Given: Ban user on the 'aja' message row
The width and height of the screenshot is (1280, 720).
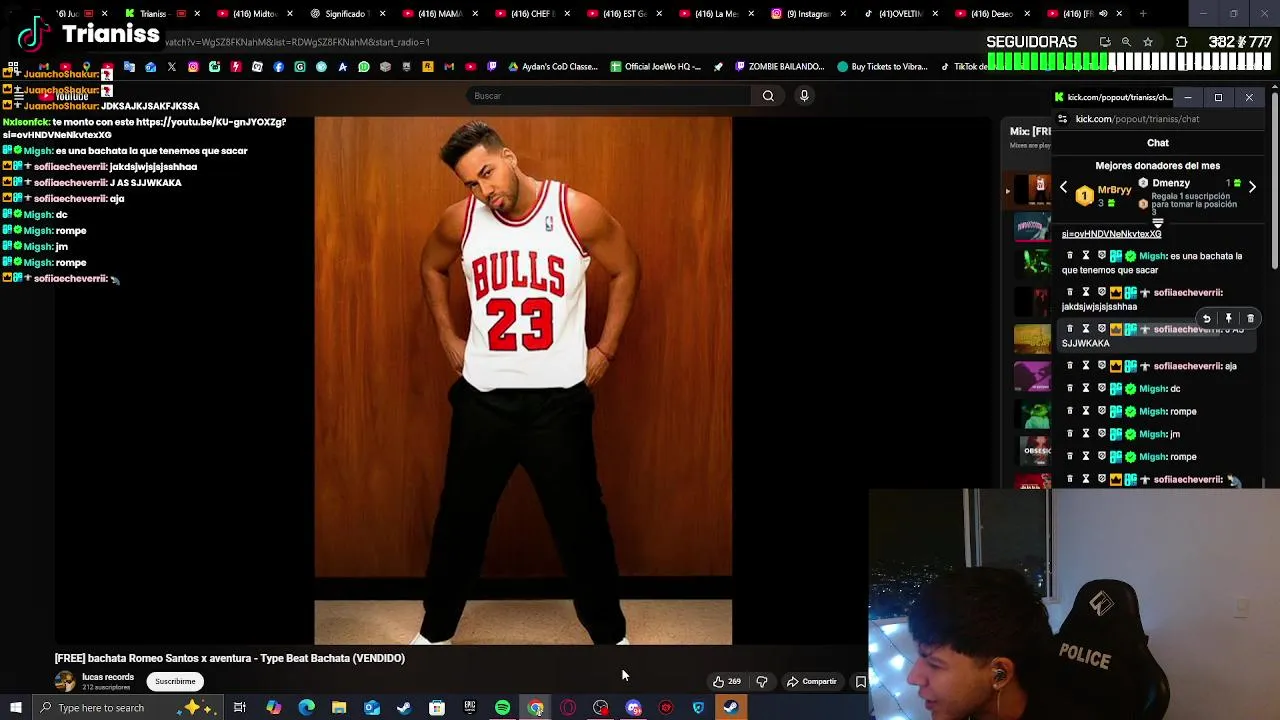Looking at the screenshot, I should pyautogui.click(x=1101, y=366).
